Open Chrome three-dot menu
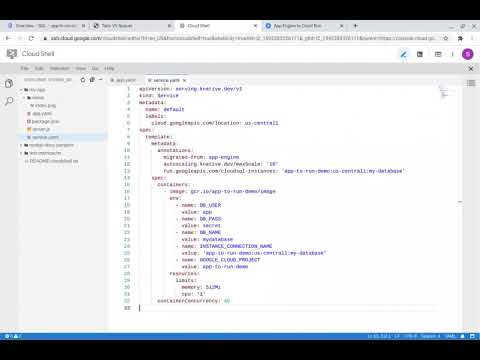The height and width of the screenshot is (360, 480). pos(472,38)
